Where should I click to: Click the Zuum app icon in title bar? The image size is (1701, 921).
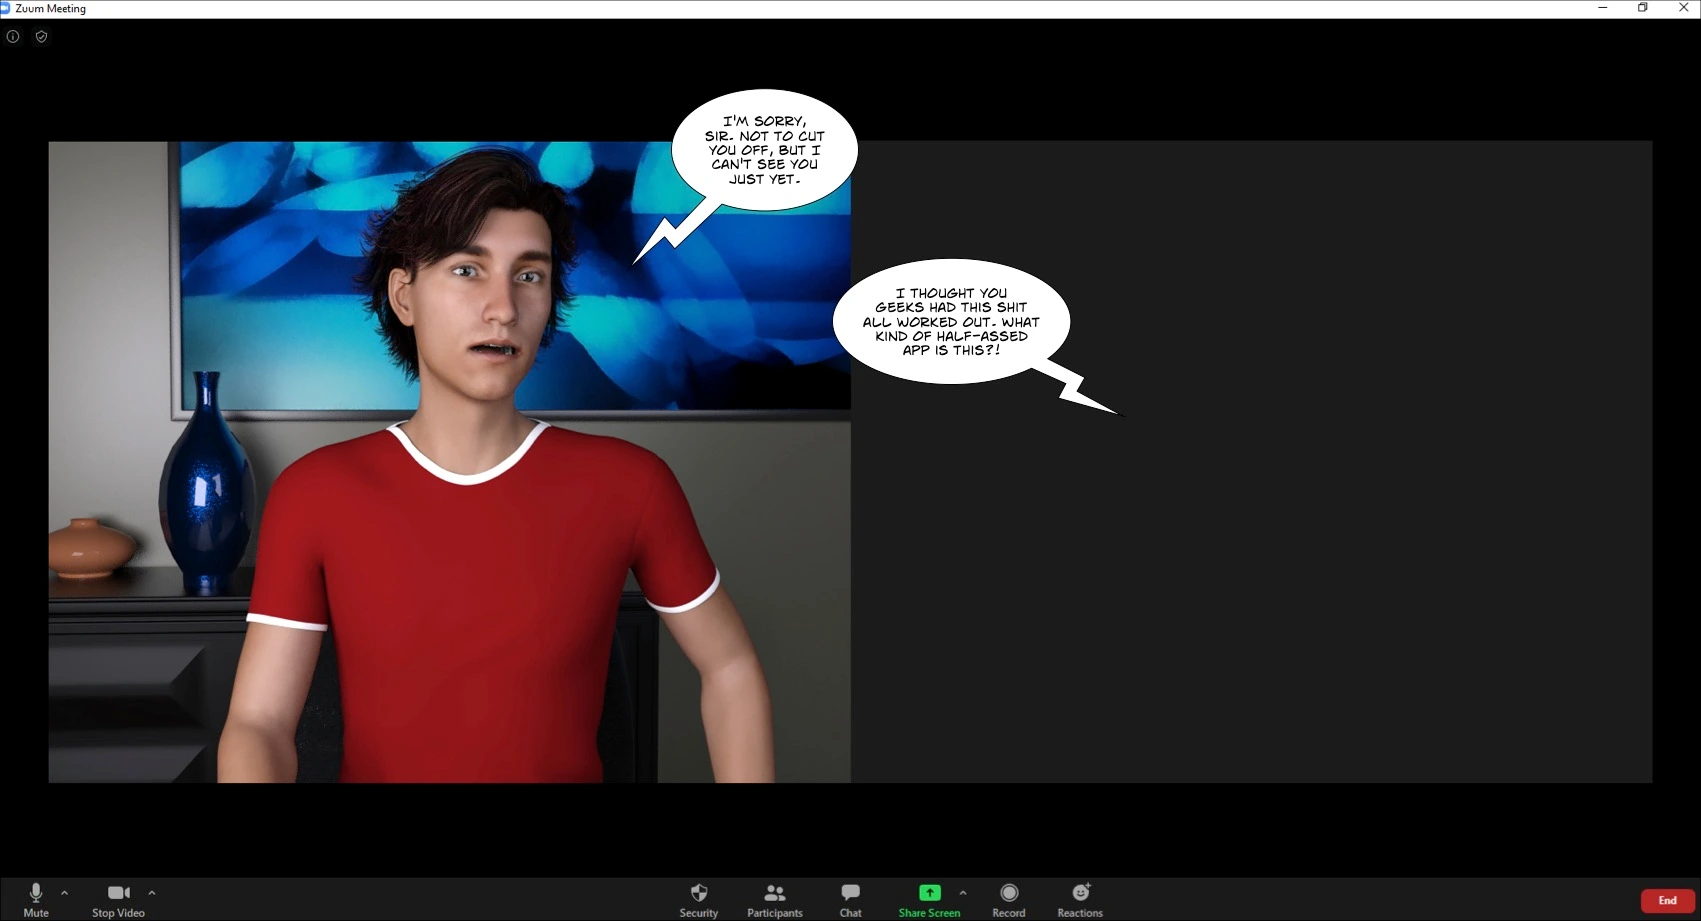(x=5, y=8)
